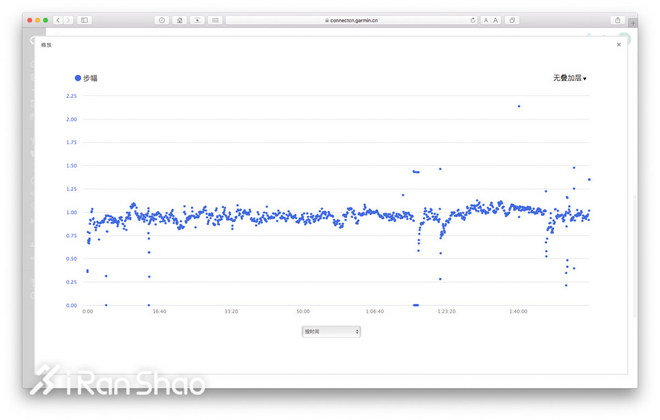This screenshot has height=420, width=660.
Task: Reload the page with refresh icon
Action: (473, 20)
